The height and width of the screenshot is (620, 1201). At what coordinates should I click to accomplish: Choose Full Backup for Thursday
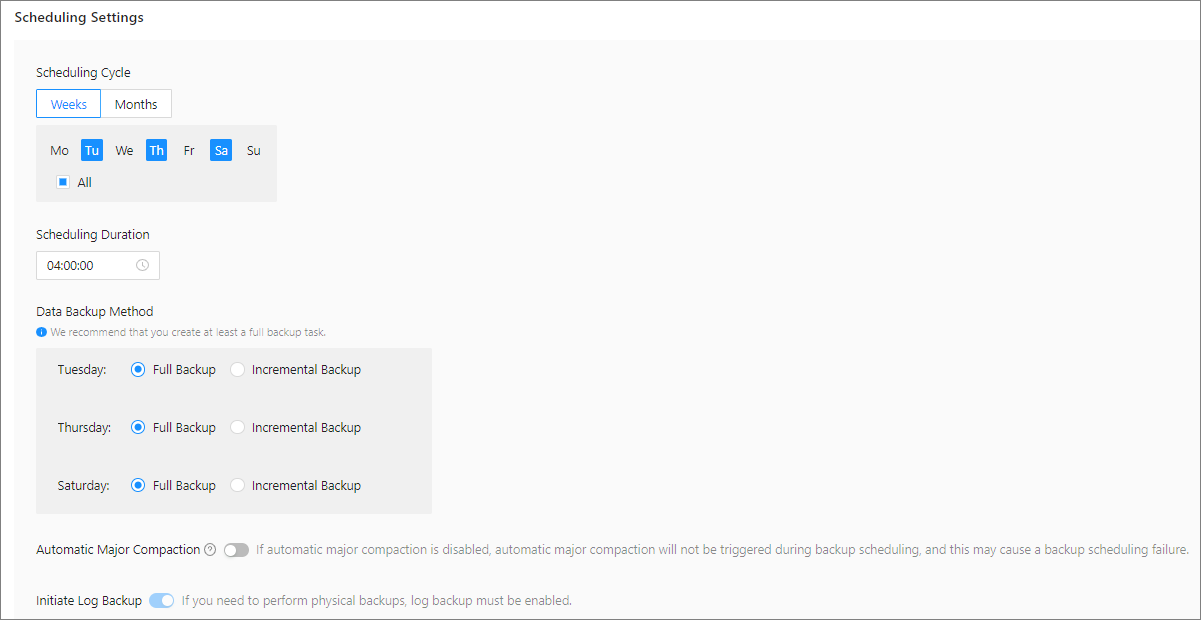coord(138,428)
